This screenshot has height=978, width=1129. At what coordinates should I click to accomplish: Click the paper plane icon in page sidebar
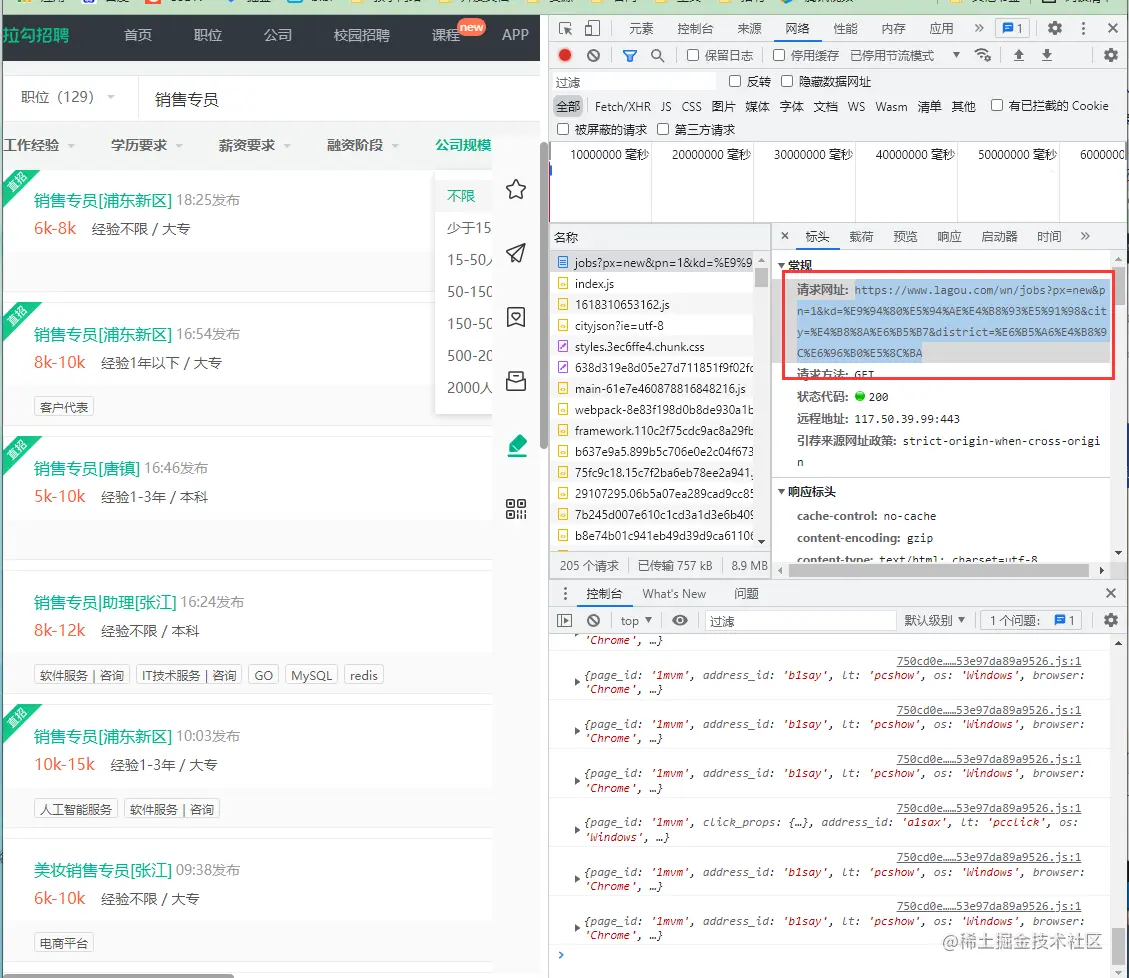point(516,253)
